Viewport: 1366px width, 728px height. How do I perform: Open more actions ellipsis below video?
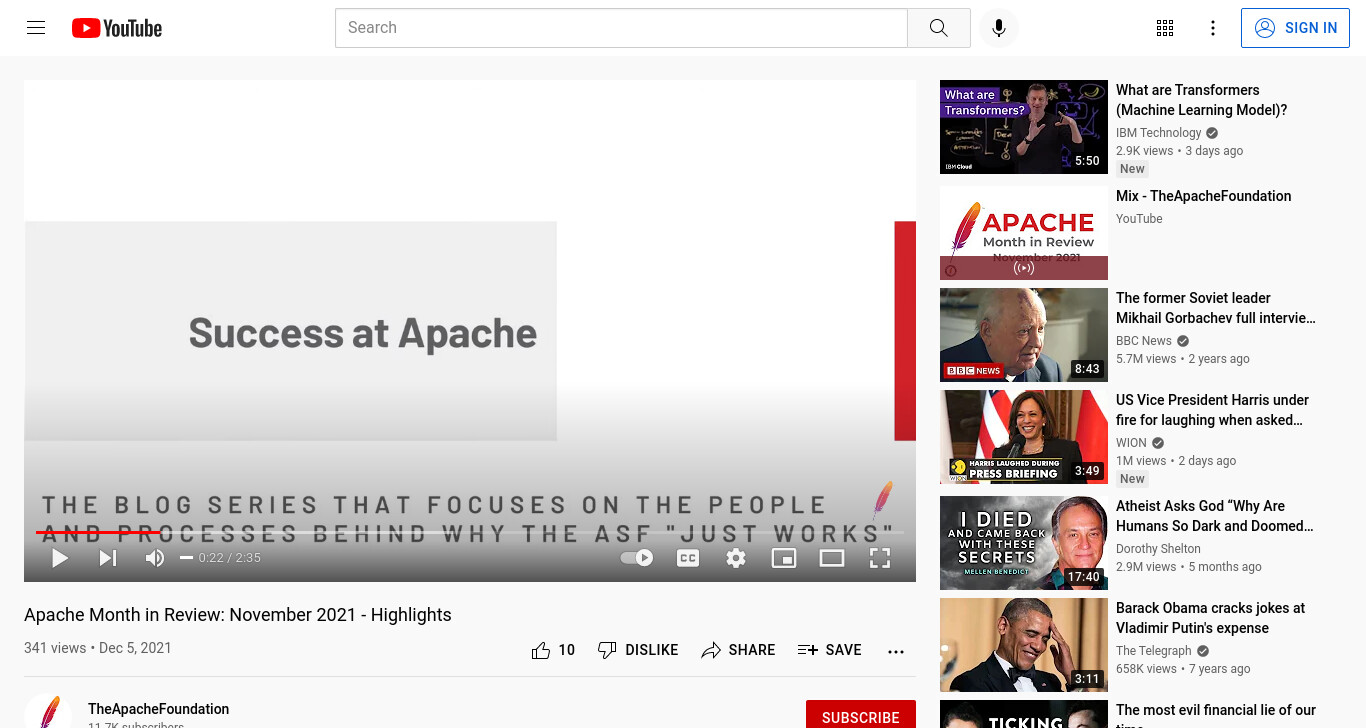(x=896, y=651)
